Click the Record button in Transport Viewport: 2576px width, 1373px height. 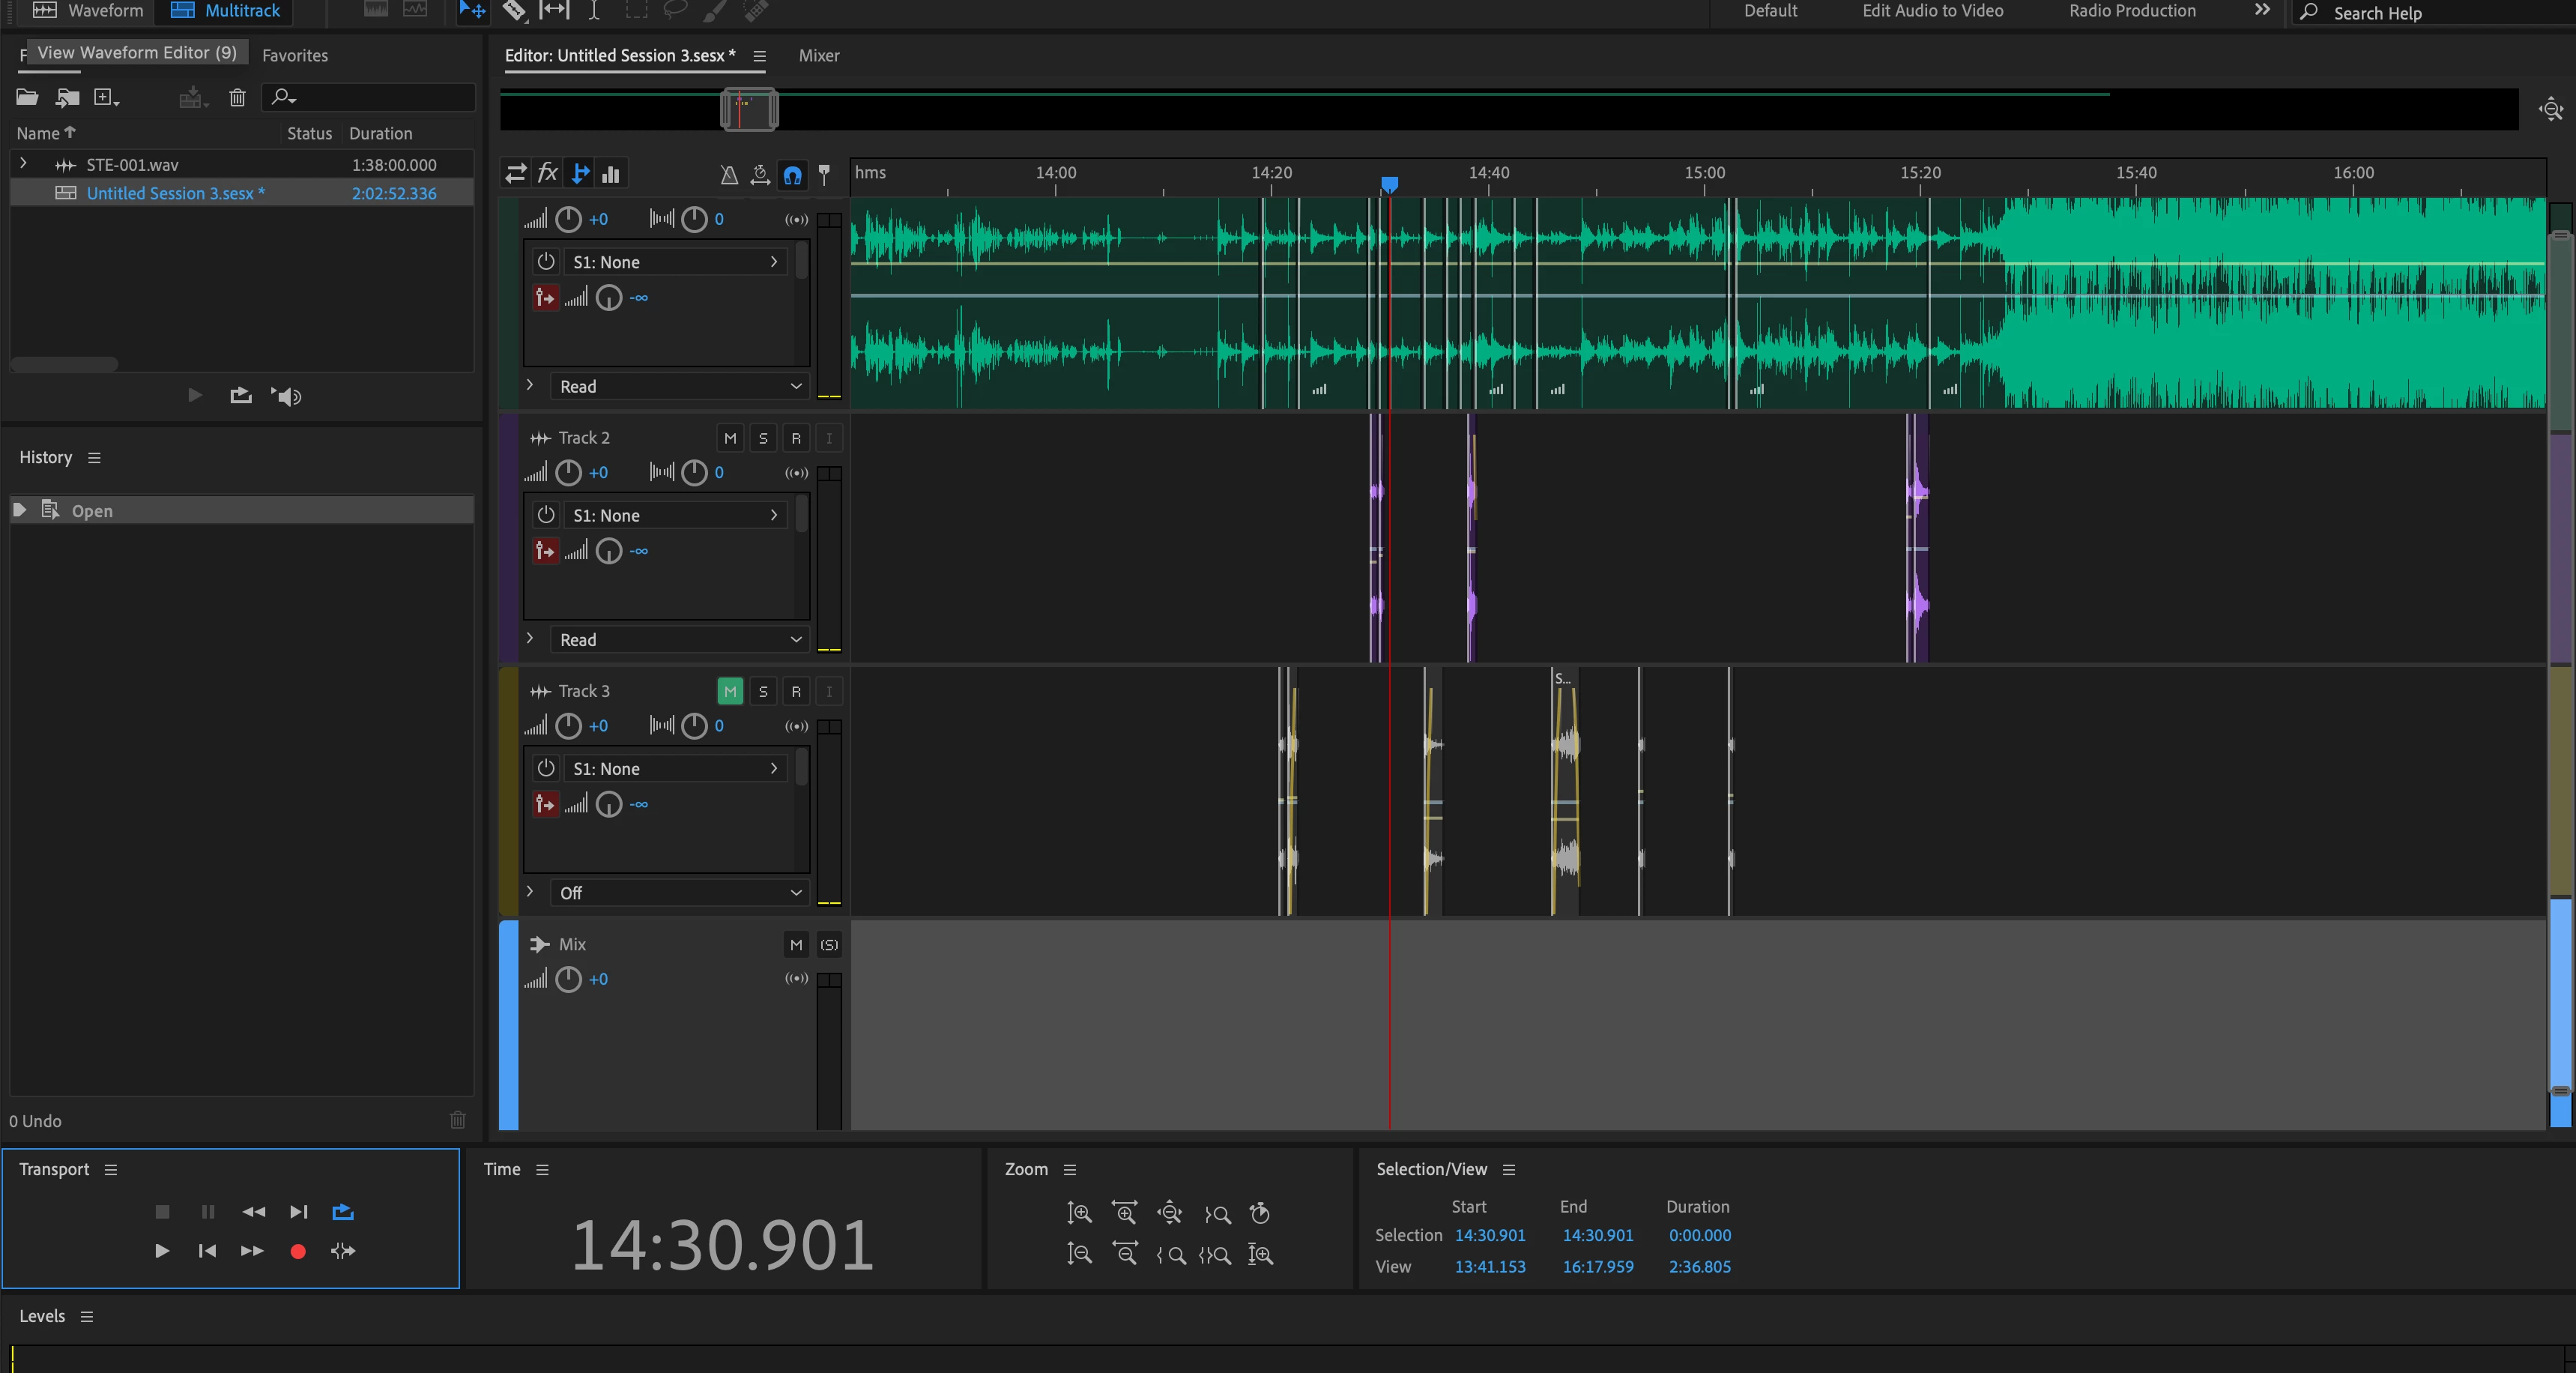coord(297,1251)
